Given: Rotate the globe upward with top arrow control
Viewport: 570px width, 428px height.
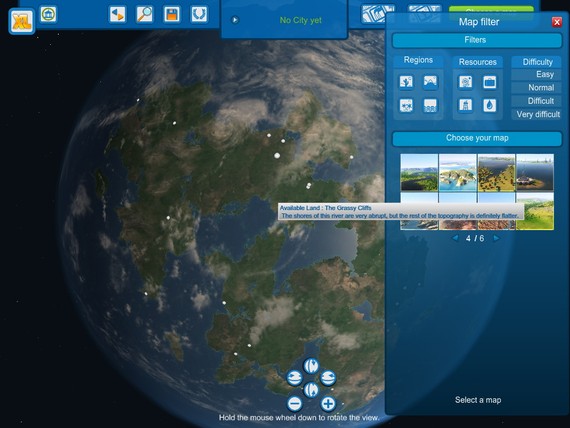Looking at the screenshot, I should [x=311, y=366].
